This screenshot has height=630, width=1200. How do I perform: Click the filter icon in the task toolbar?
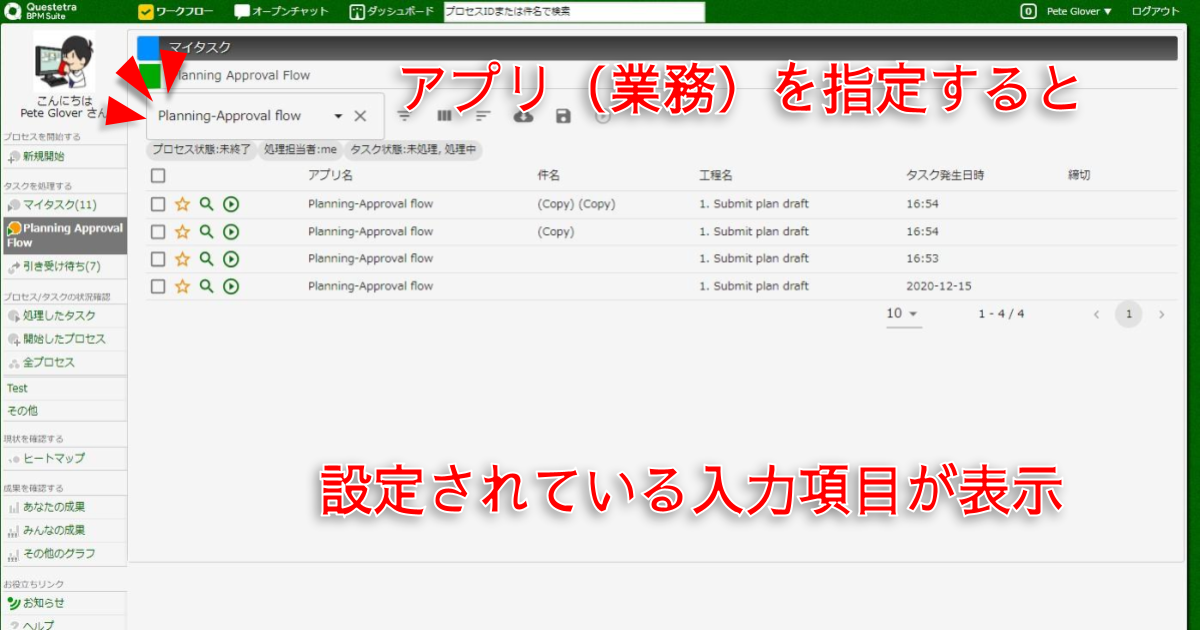tap(405, 116)
